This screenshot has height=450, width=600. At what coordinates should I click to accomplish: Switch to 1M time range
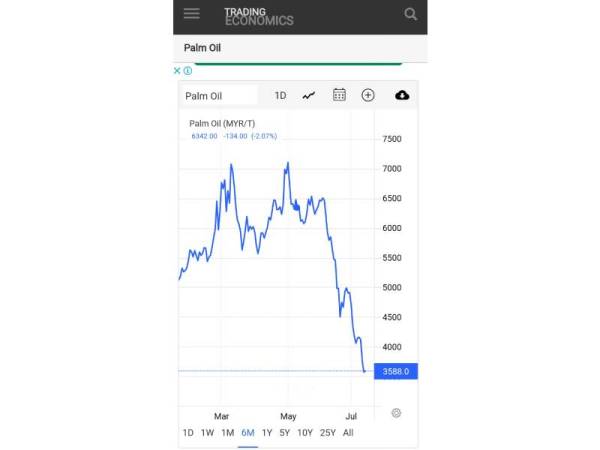pyautogui.click(x=228, y=433)
